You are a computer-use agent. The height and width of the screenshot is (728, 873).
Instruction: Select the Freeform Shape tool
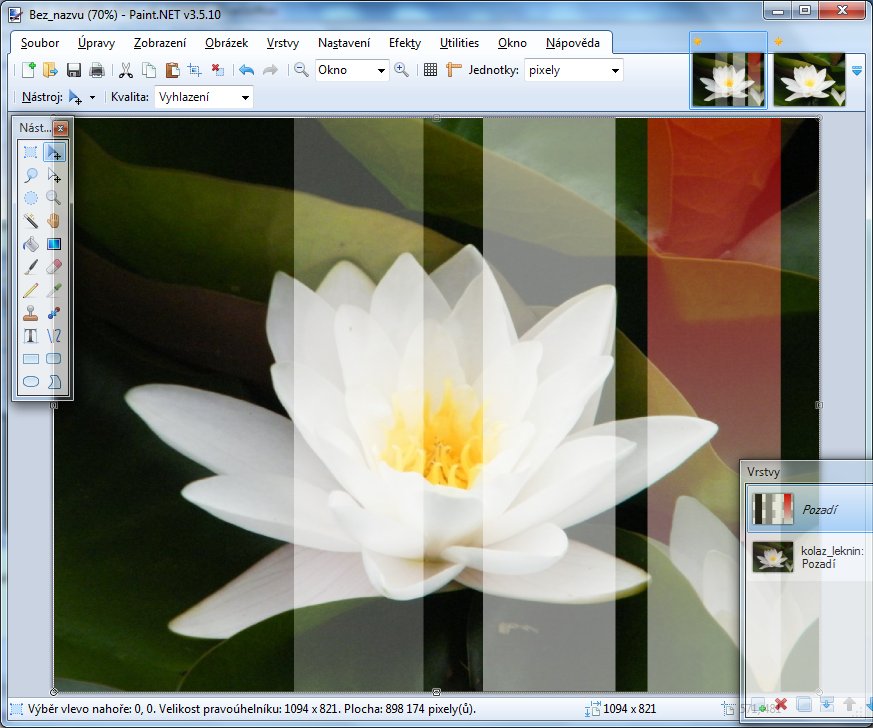pos(54,382)
